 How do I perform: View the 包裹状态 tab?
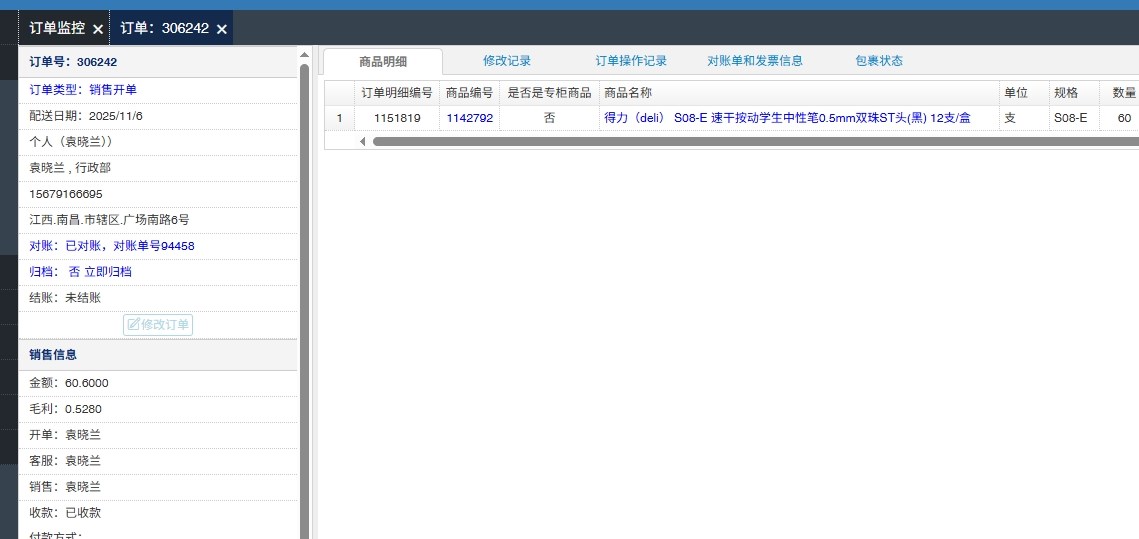878,61
